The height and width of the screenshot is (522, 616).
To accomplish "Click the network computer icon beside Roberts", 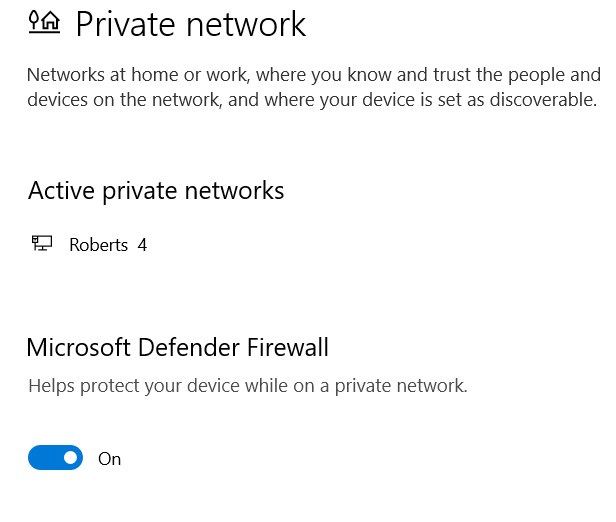I will coord(42,244).
